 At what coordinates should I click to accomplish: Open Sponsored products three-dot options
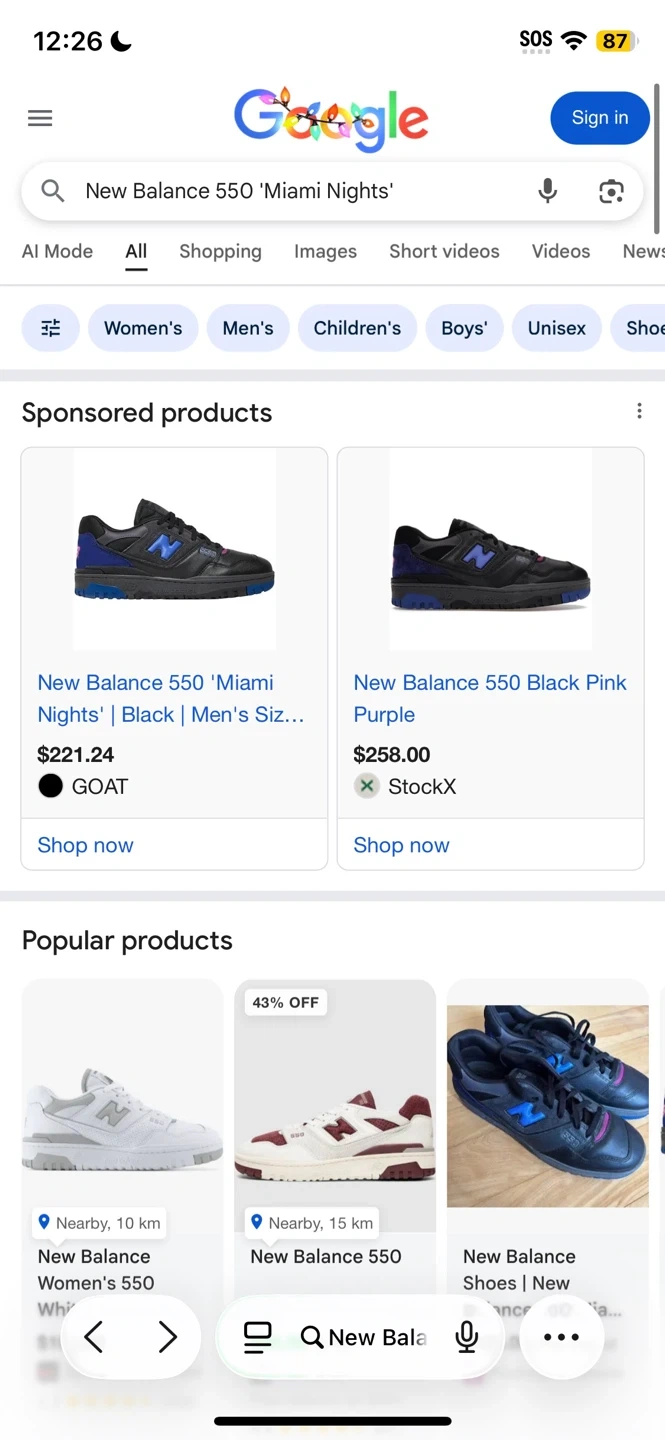point(639,412)
